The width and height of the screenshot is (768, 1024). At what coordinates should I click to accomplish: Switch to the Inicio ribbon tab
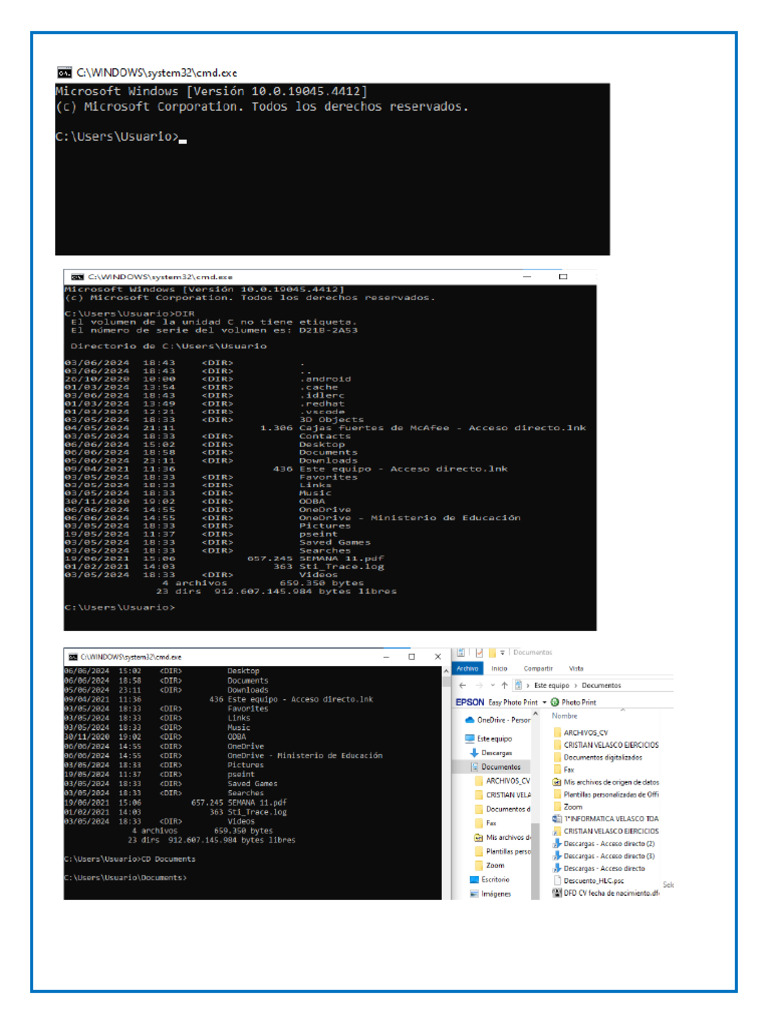[500, 668]
